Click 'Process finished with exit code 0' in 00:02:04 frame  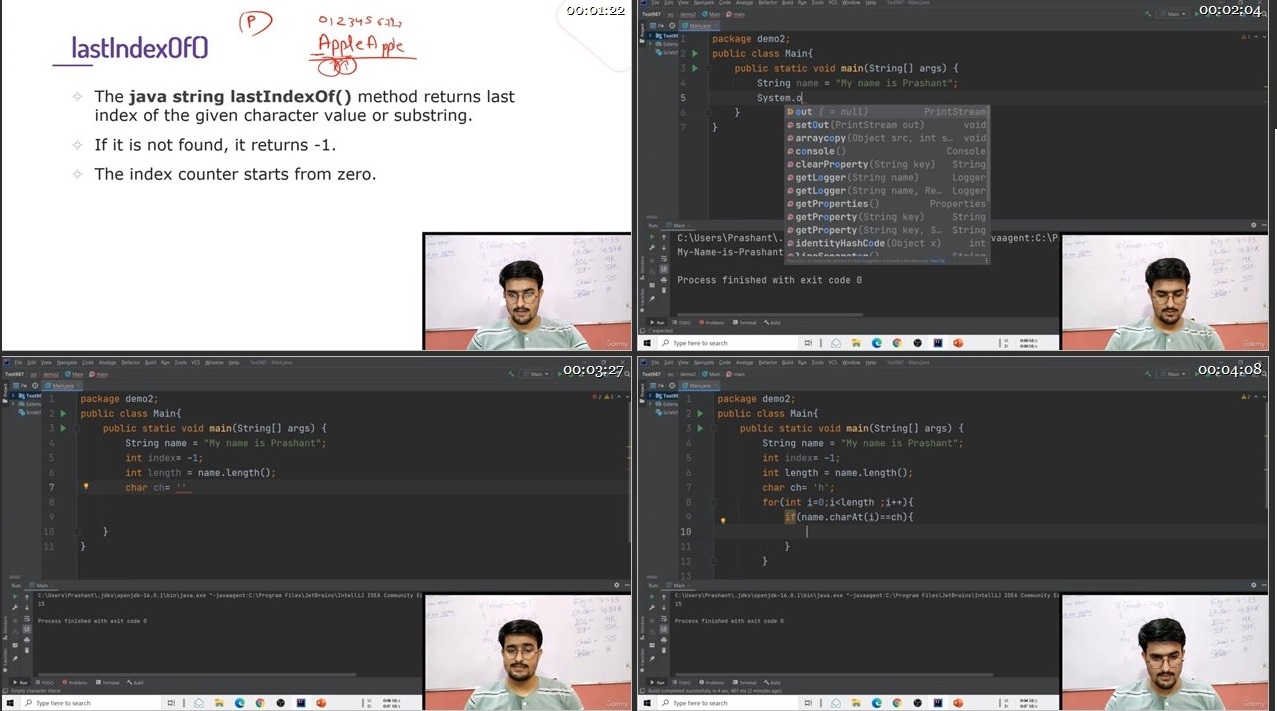(x=770, y=280)
